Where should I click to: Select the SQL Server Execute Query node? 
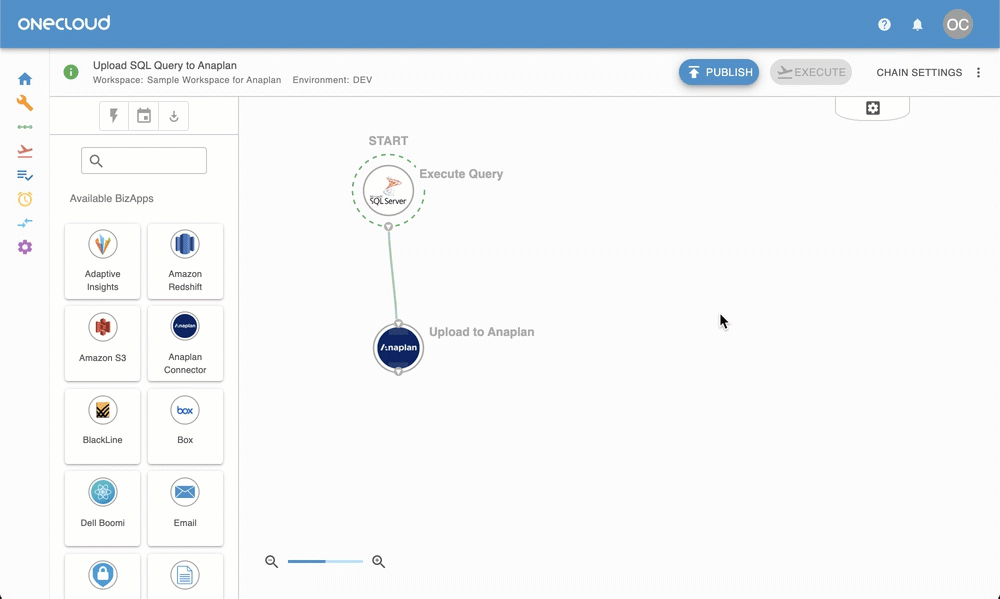click(388, 190)
